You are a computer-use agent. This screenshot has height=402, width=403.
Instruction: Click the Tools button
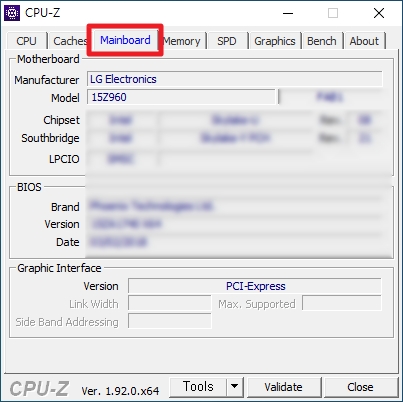[x=198, y=387]
